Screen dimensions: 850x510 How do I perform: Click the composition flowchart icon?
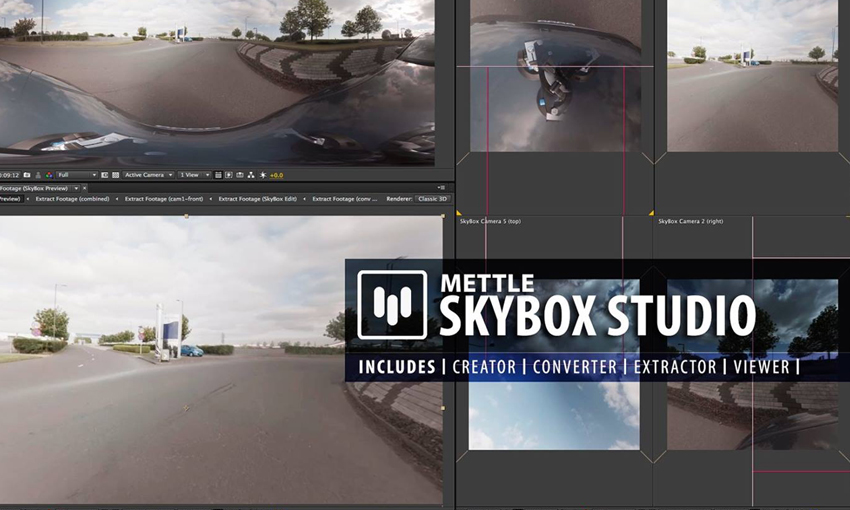point(251,175)
